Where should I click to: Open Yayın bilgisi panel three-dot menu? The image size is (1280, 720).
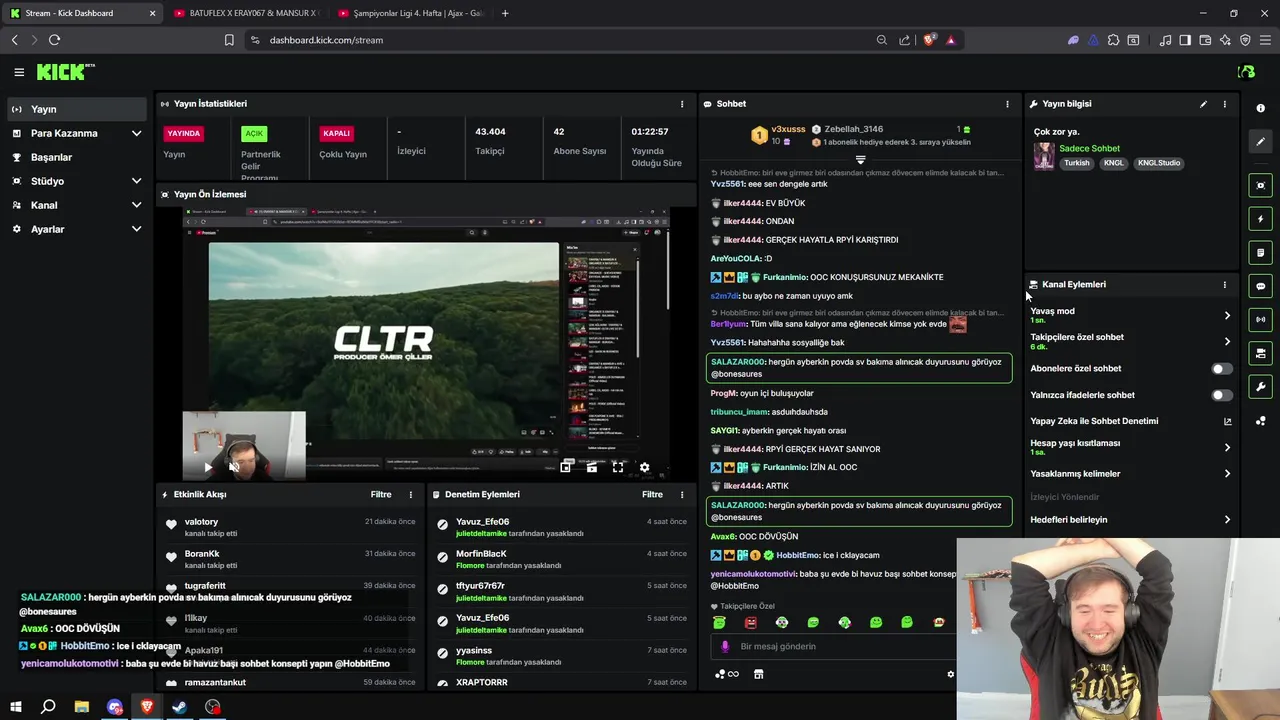pos(1224,104)
